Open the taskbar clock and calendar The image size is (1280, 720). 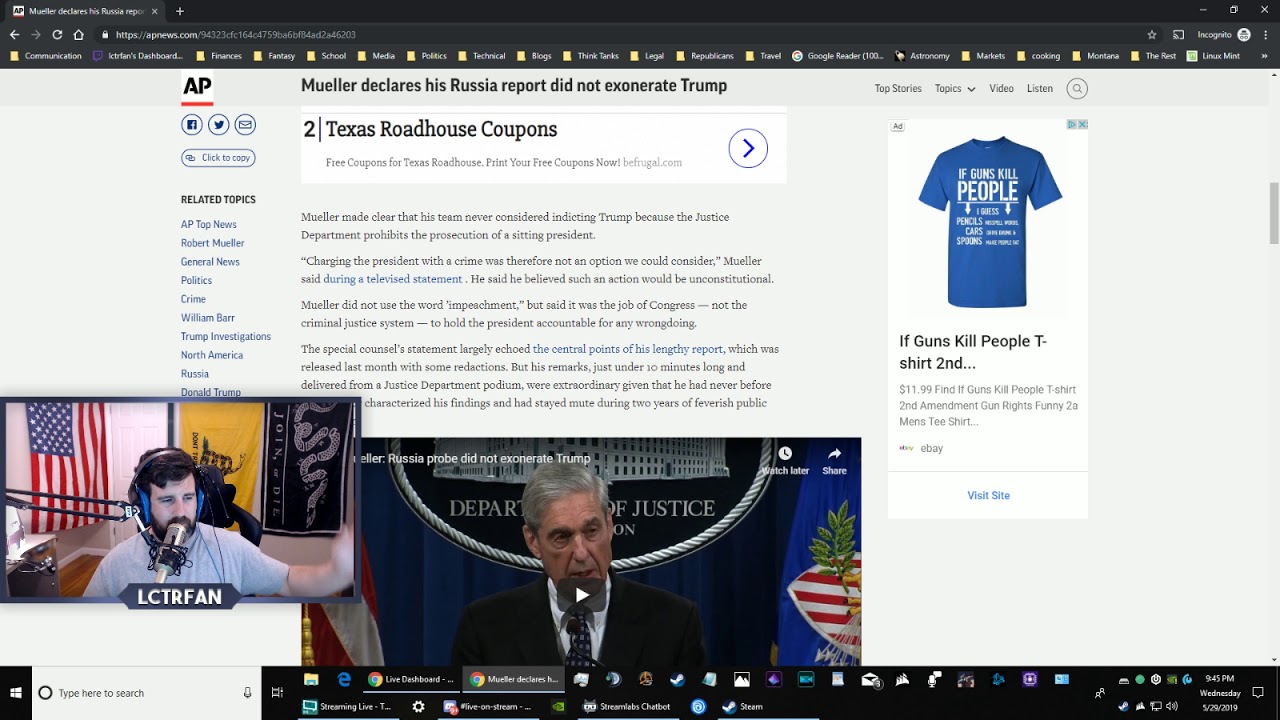point(1220,693)
